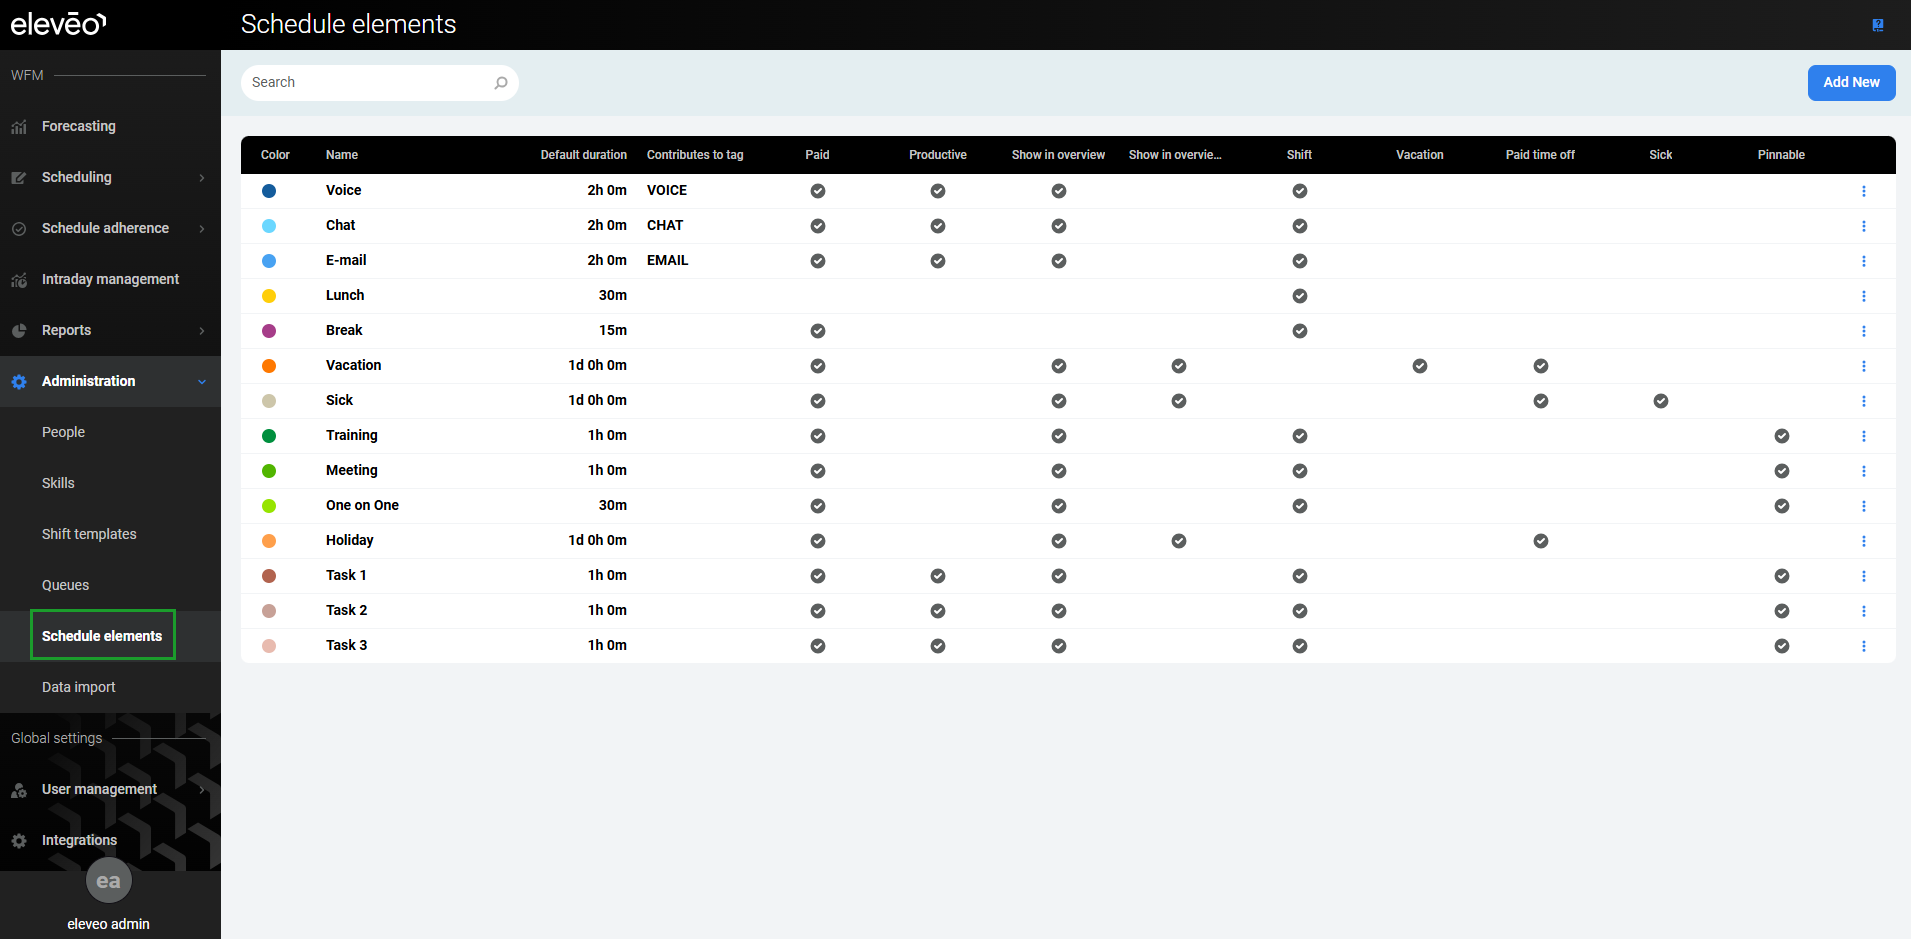Open the Data import page
This screenshot has height=939, width=1911.
pyautogui.click(x=79, y=687)
